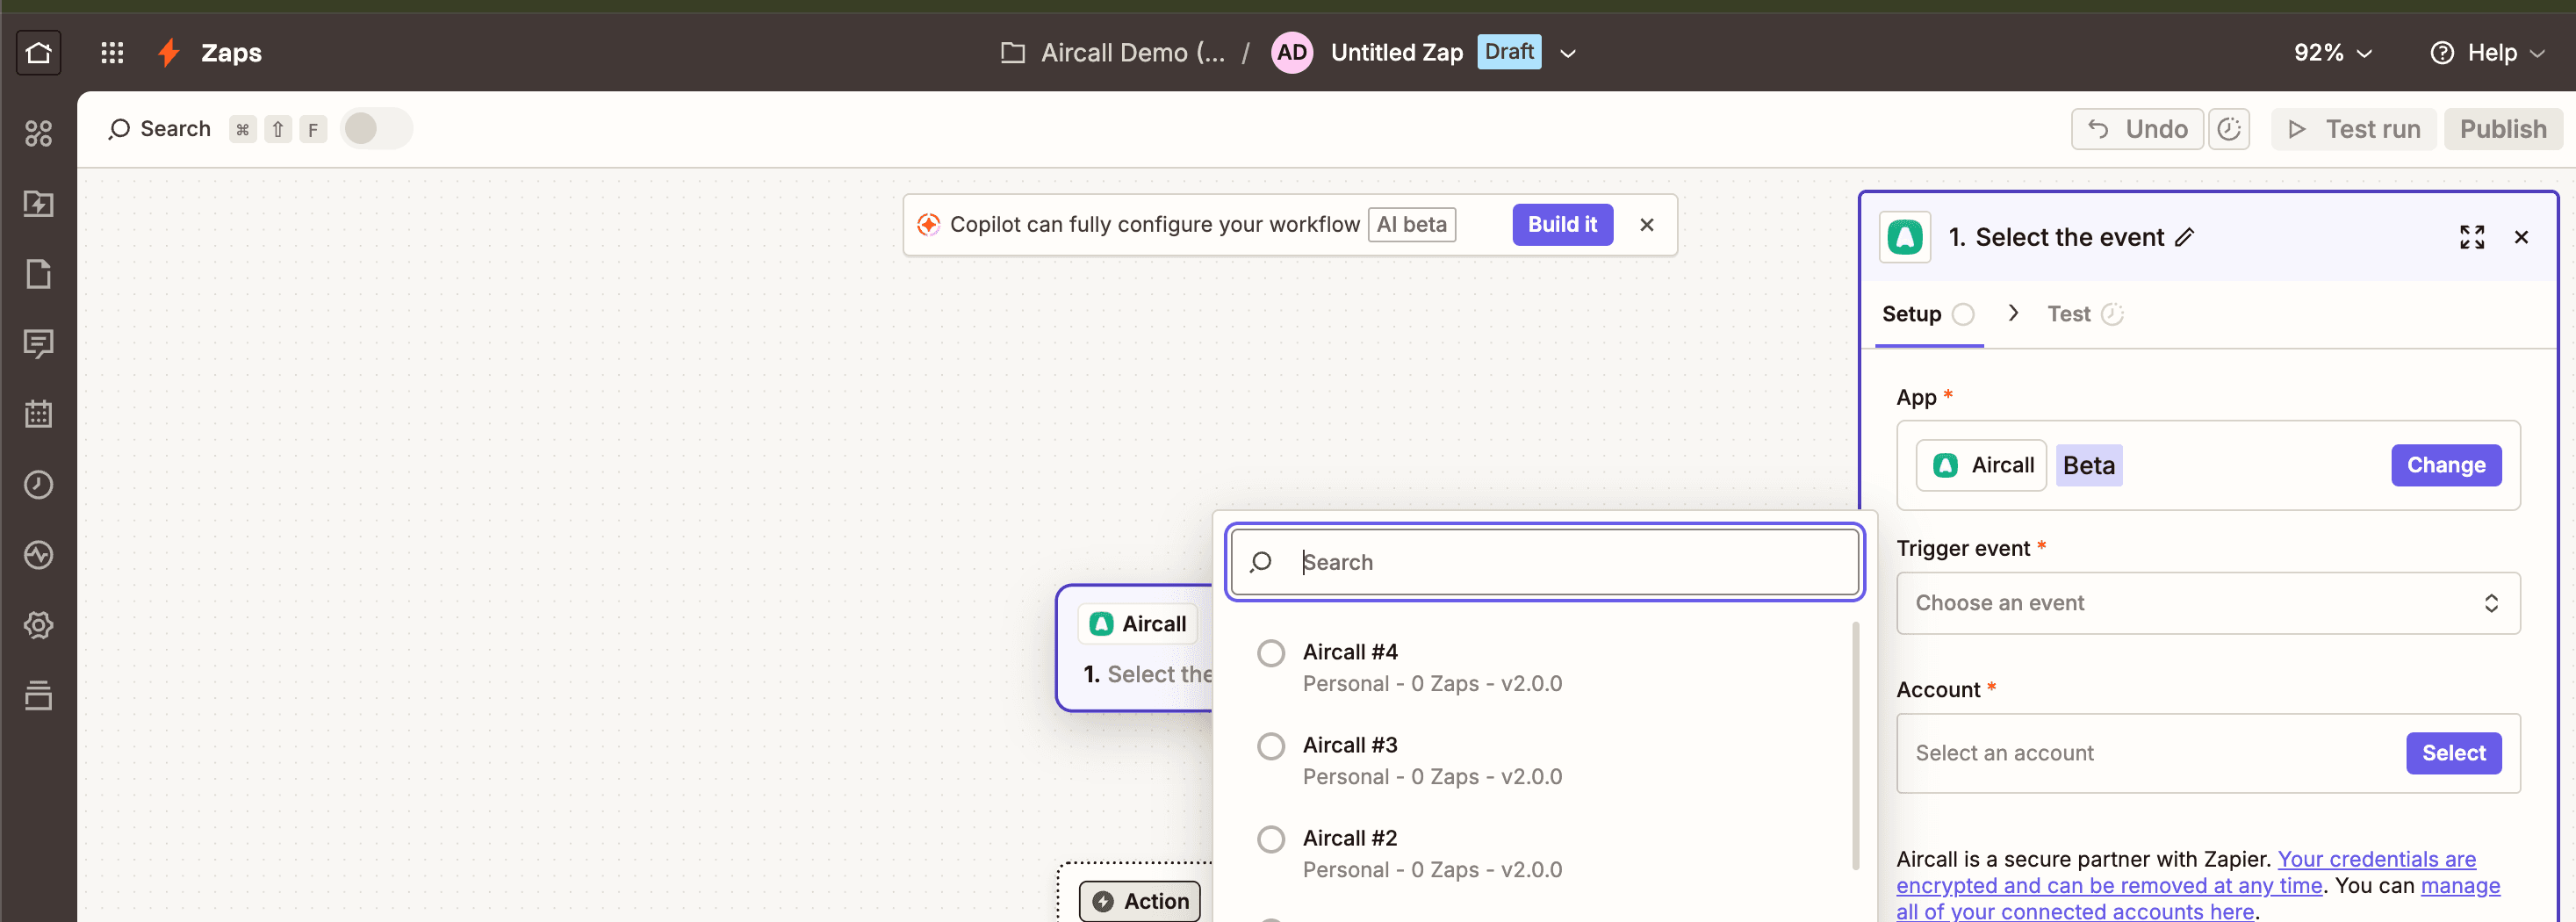
Task: Open Zap history clock icon in sidebar
Action: pyautogui.click(x=38, y=485)
